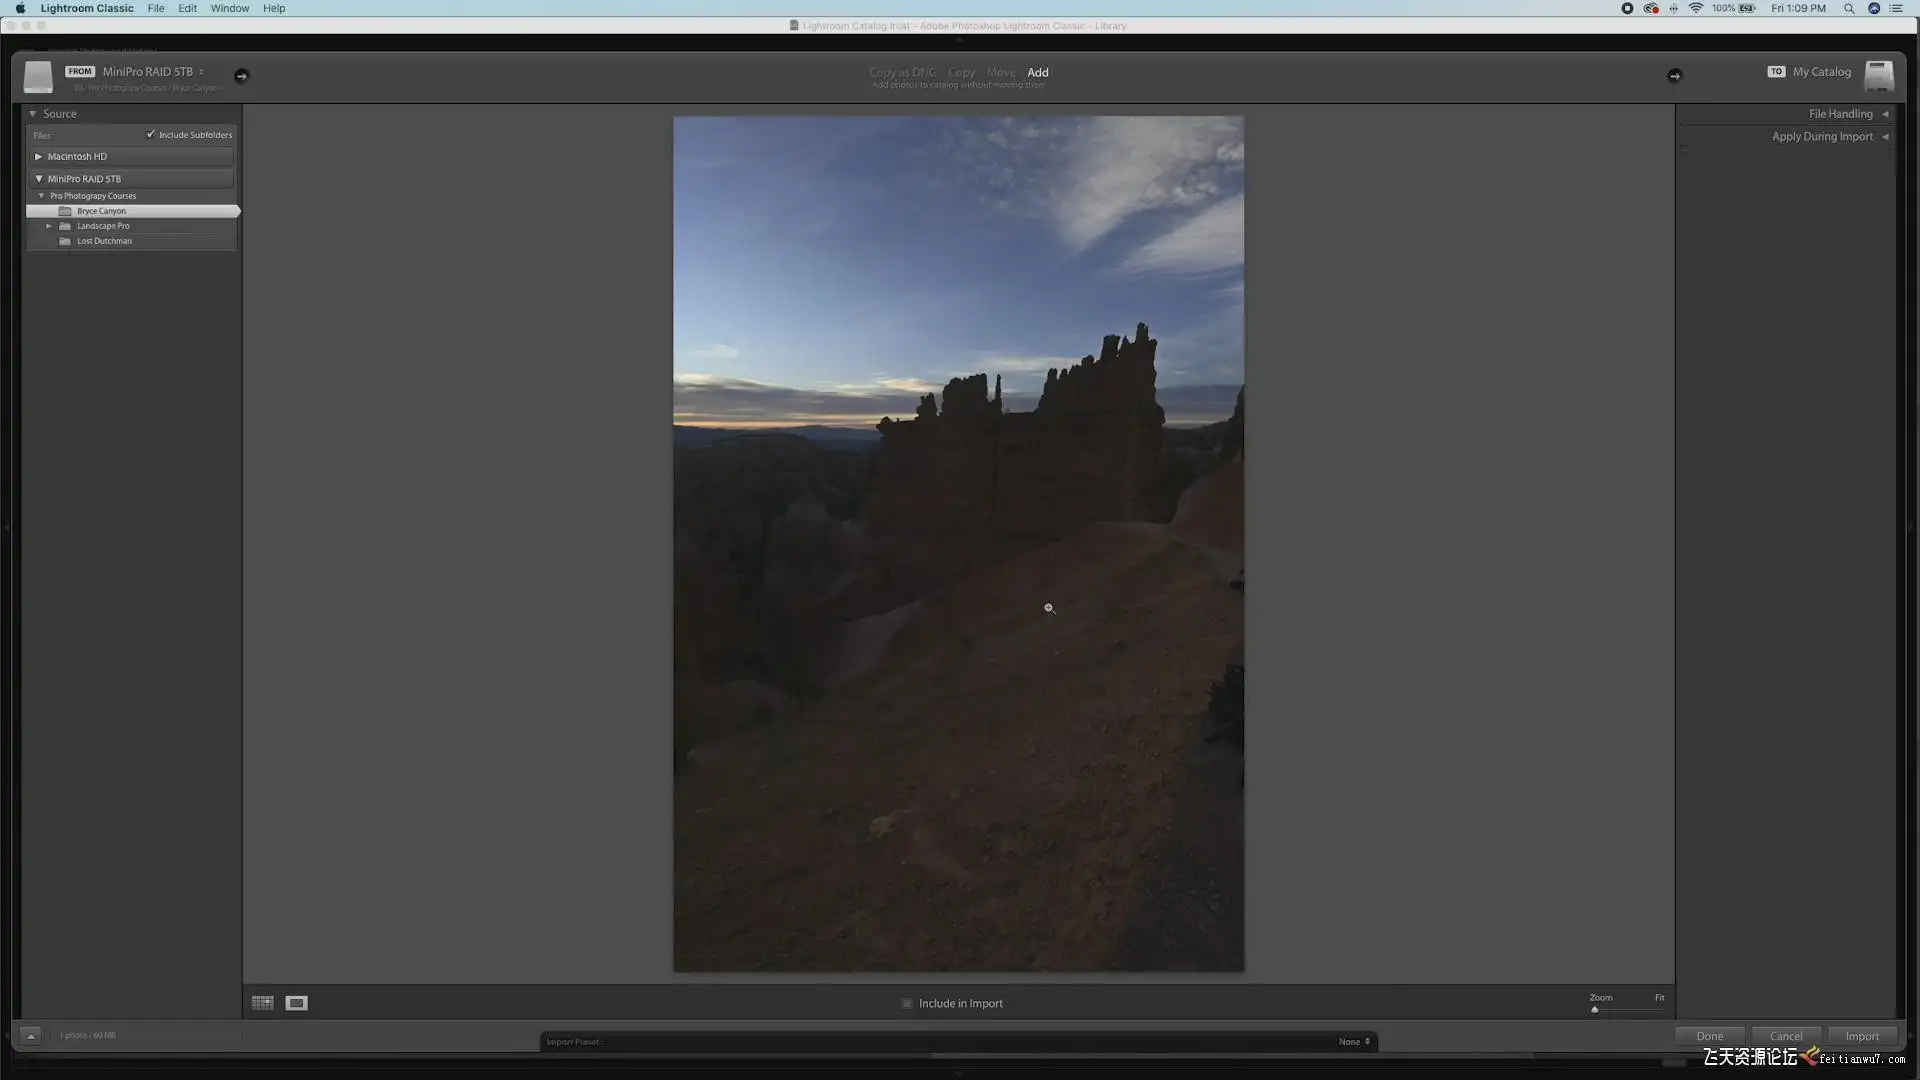
Task: Click the Landscape Pro folder icon
Action: [65, 226]
